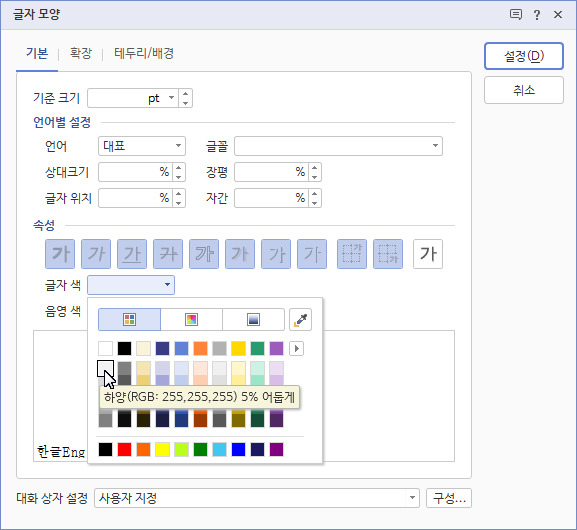577x530 pixels.
Task: Select the pure blue standard color swatch in bottom row
Action: (238, 449)
